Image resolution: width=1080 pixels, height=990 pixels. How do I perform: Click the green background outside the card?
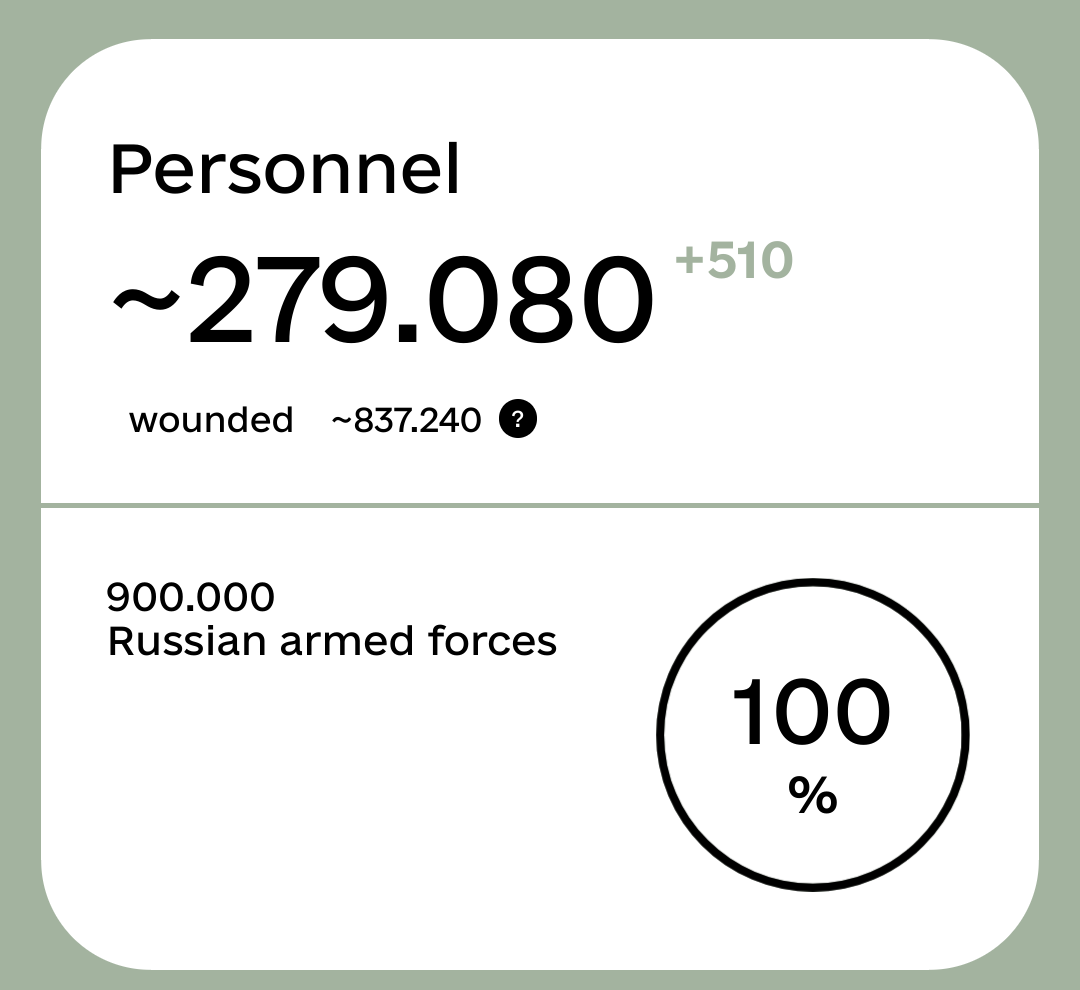[x=540, y=18]
